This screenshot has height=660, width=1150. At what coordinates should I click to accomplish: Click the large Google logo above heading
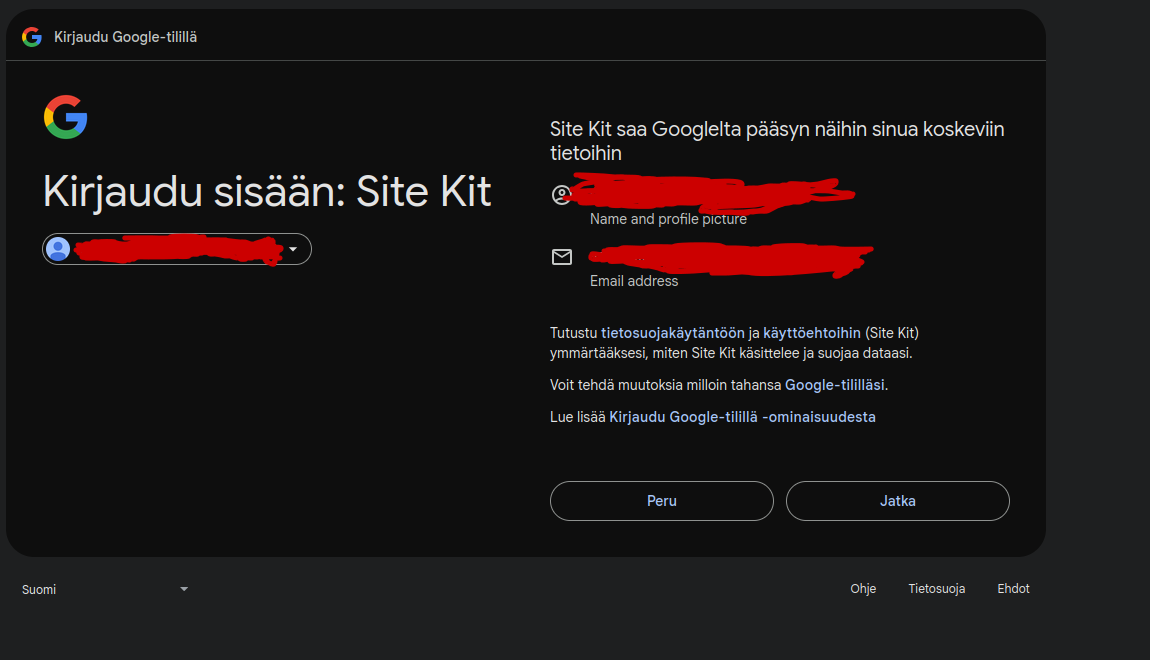click(66, 117)
